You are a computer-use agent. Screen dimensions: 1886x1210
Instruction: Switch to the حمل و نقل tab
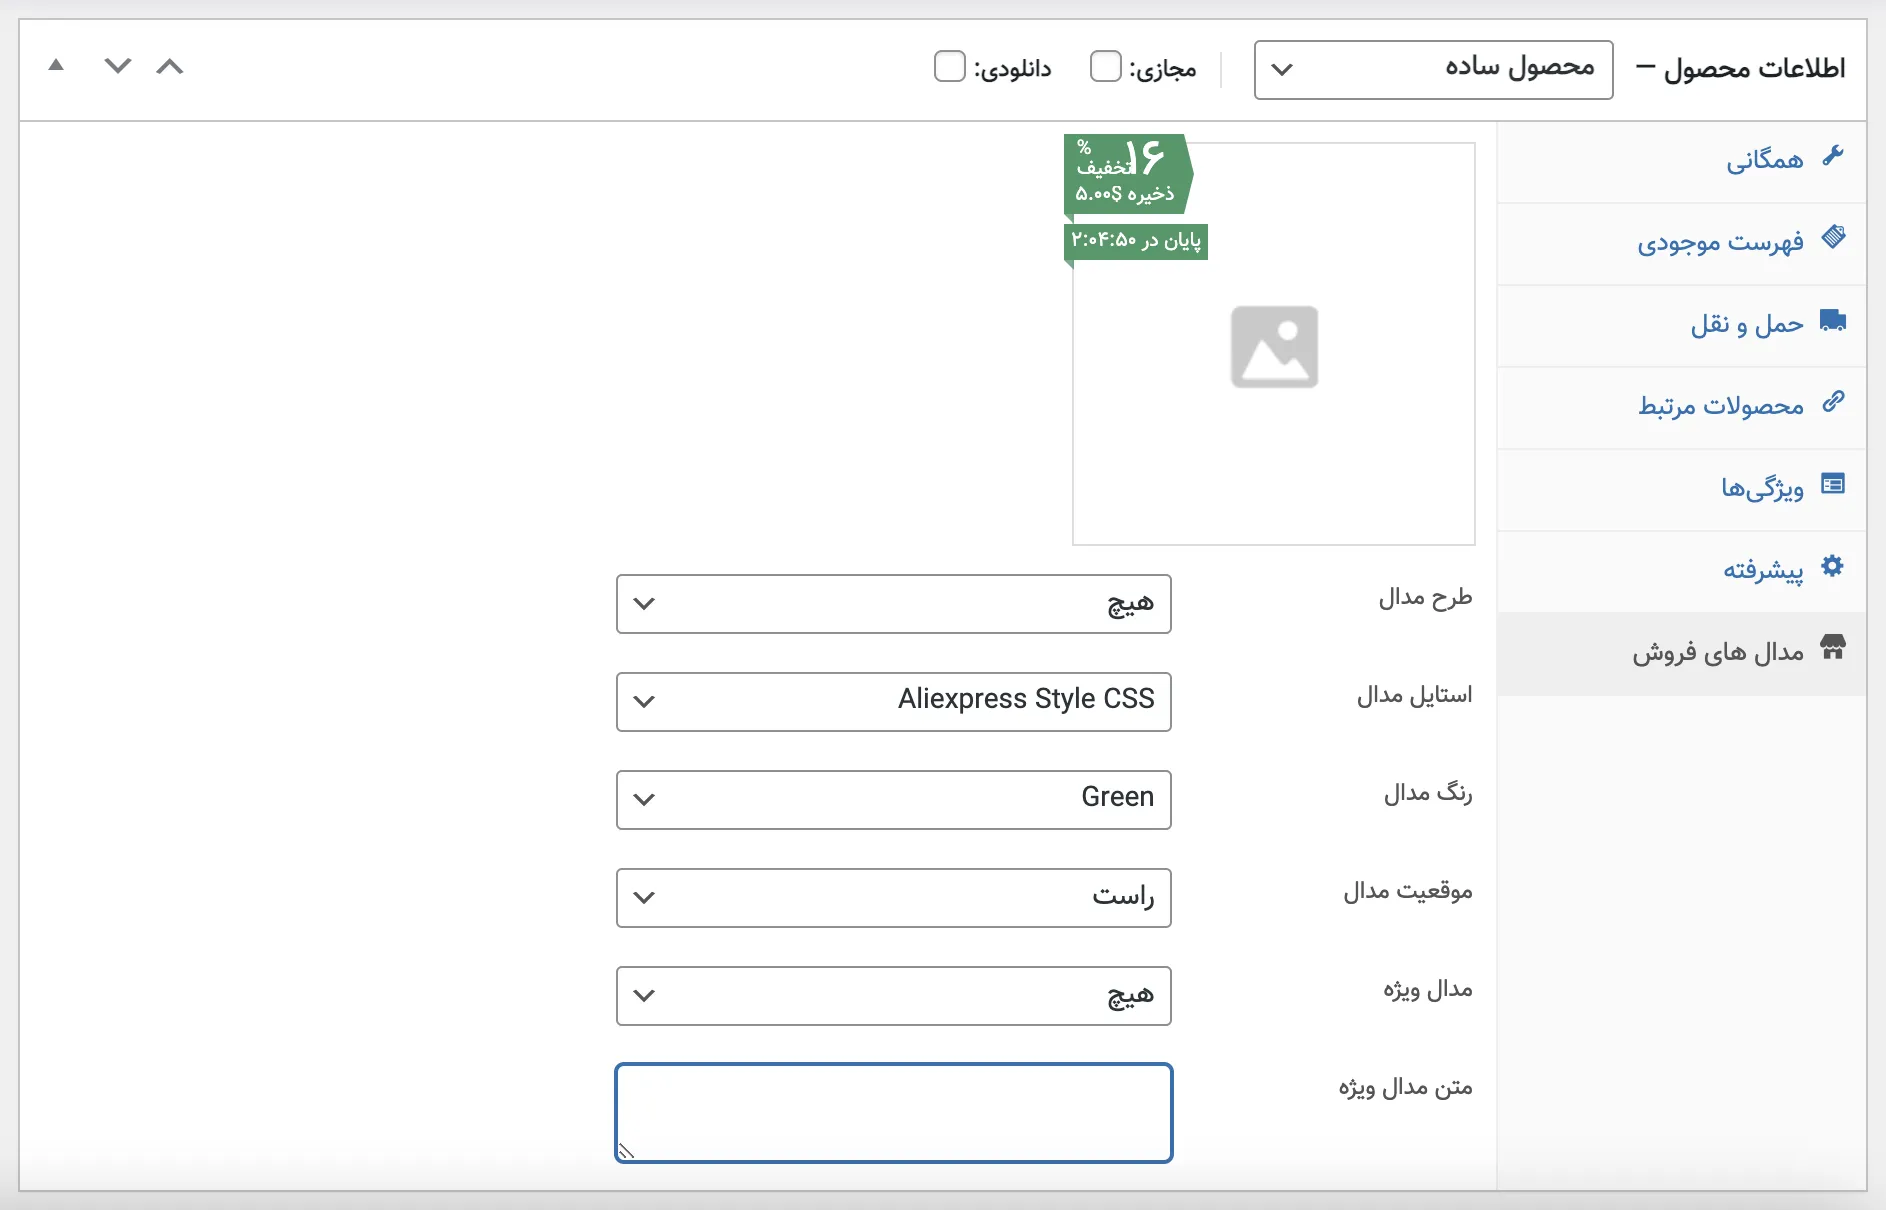click(1682, 326)
